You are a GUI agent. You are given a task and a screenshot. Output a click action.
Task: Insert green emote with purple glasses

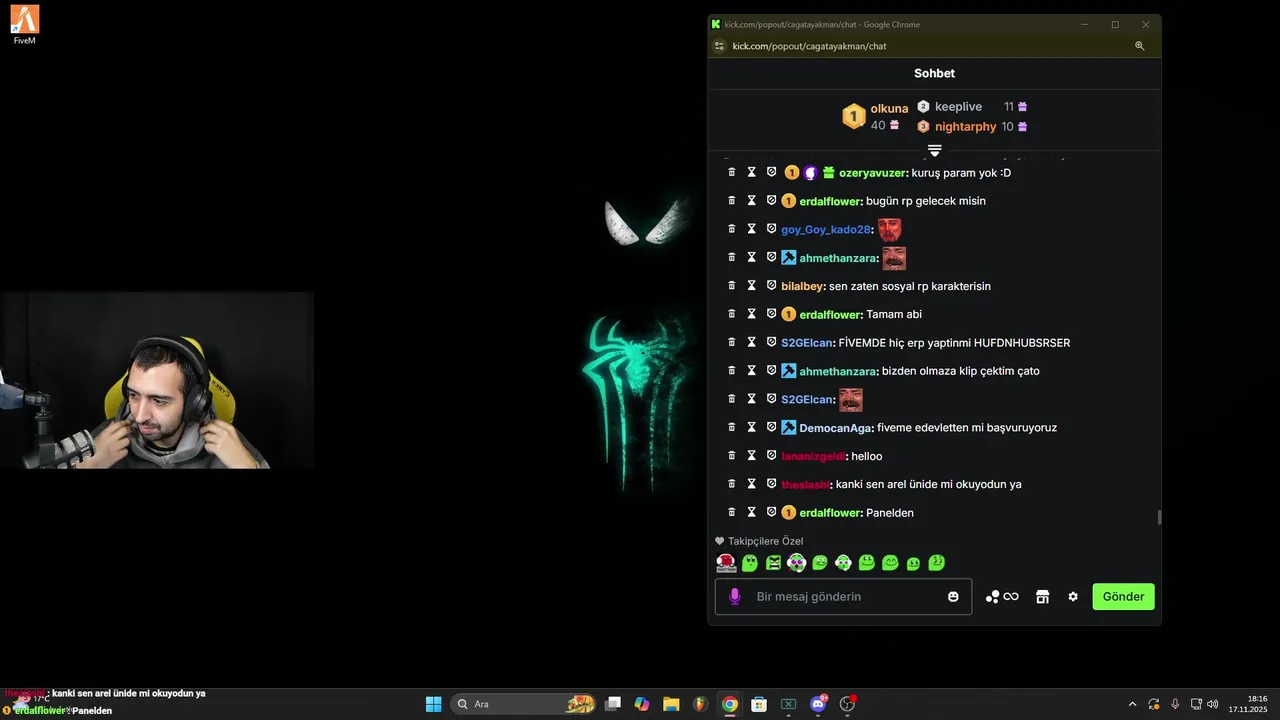click(x=796, y=563)
